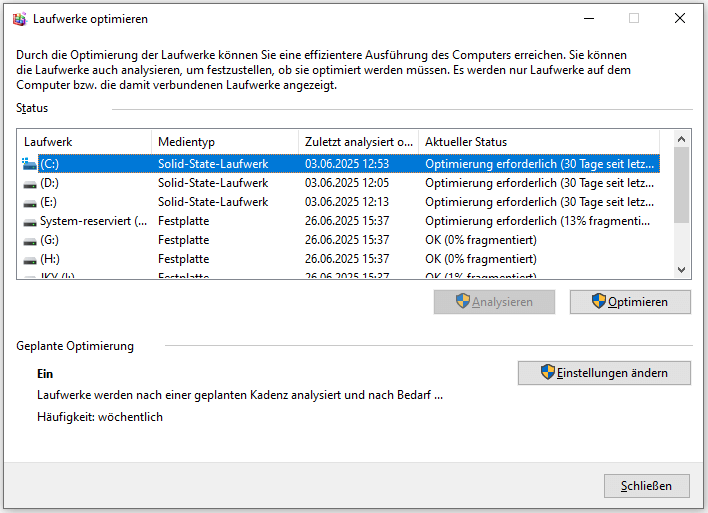
Task: Click the Einstellungen ändern button
Action: (604, 373)
